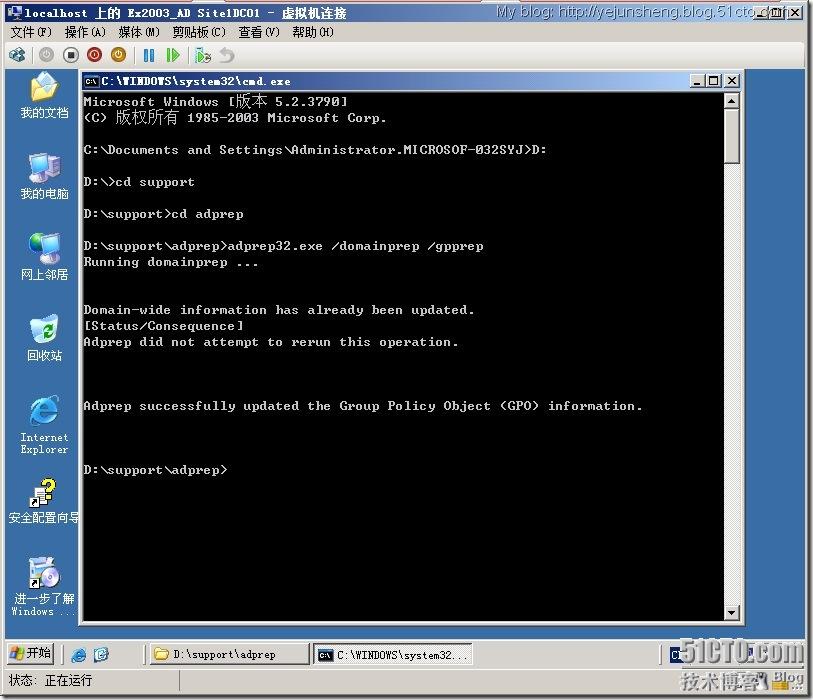Click the 'Running domainprep ...' output line
Viewport: 813px width, 700px height.
[x=171, y=262]
